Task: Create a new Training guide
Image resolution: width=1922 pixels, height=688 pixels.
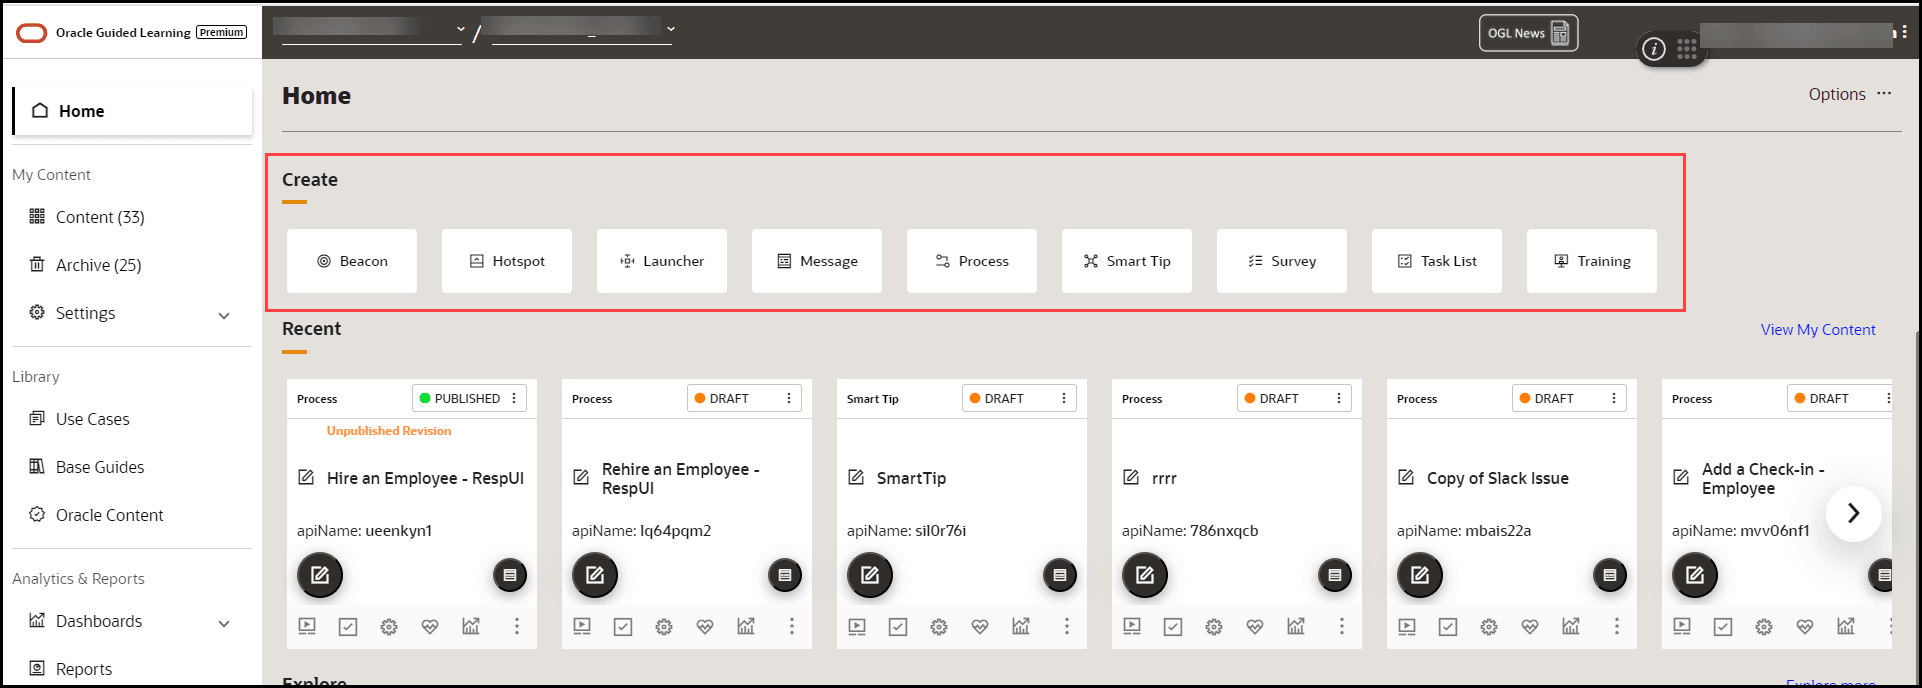Action: point(1592,261)
